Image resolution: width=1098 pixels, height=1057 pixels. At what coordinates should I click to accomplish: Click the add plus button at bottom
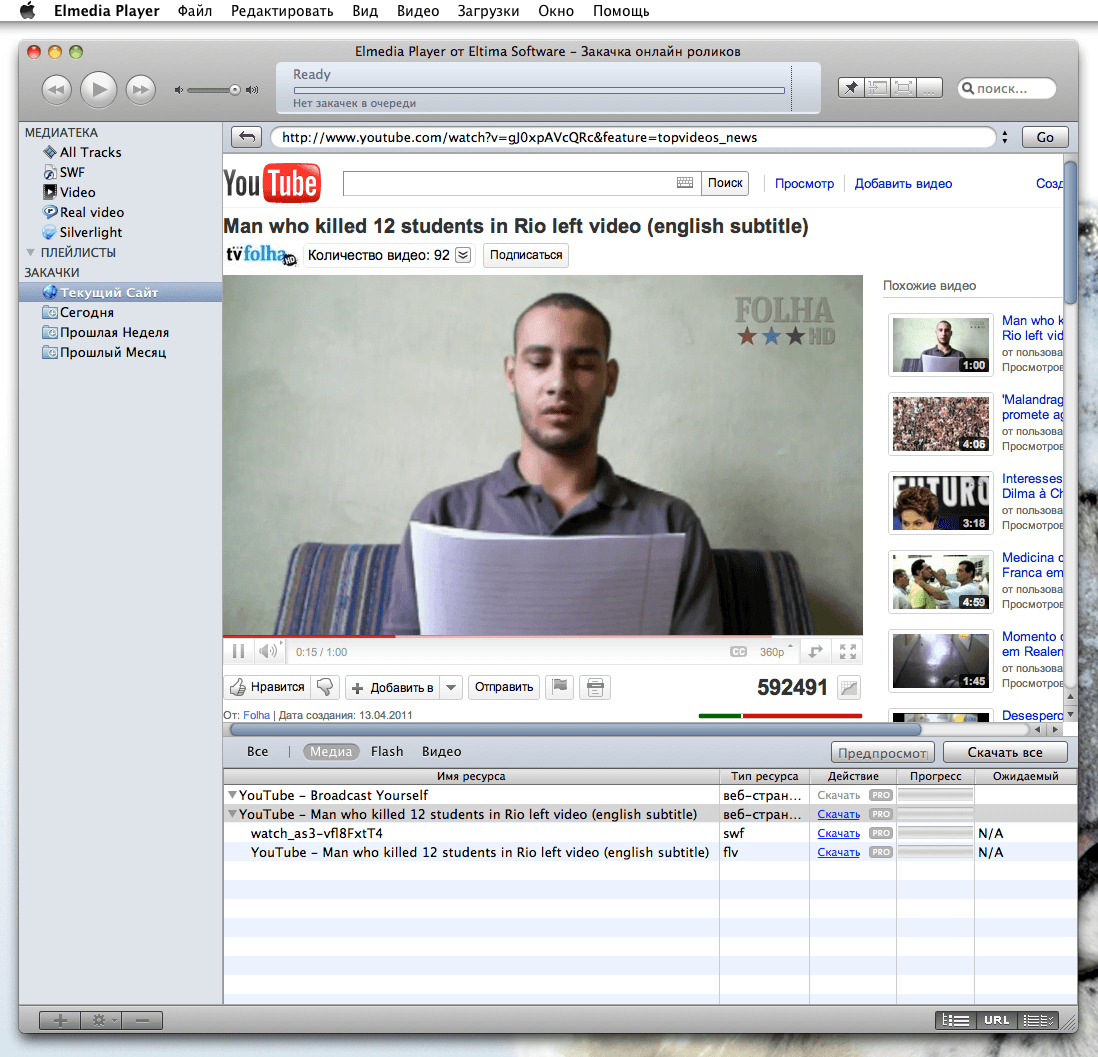pyautogui.click(x=60, y=1020)
